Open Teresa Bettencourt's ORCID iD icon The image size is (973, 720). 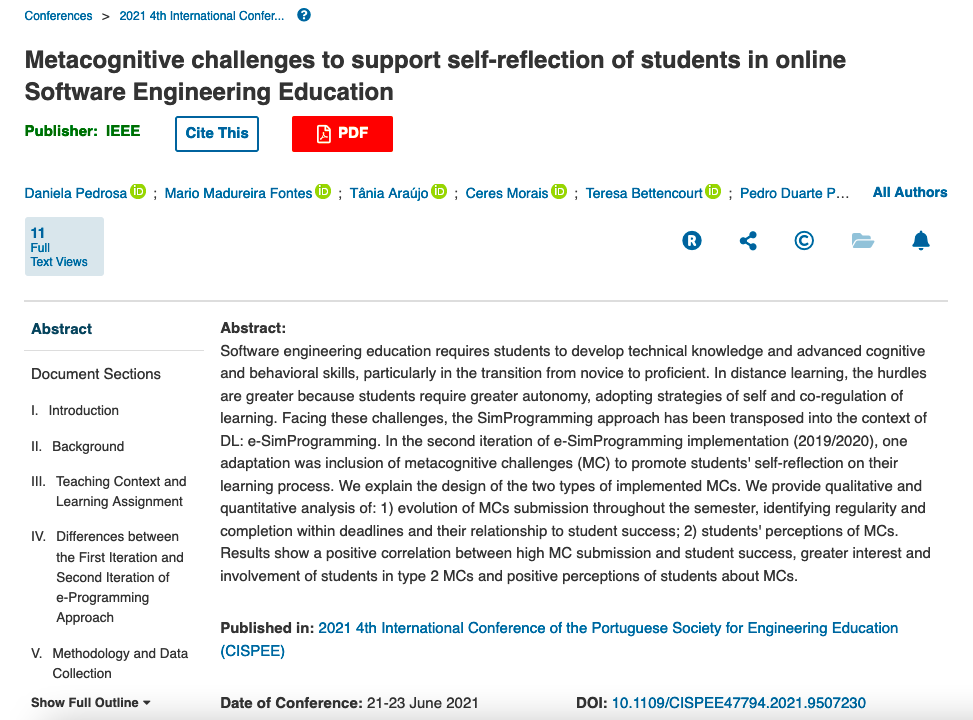pos(713,192)
